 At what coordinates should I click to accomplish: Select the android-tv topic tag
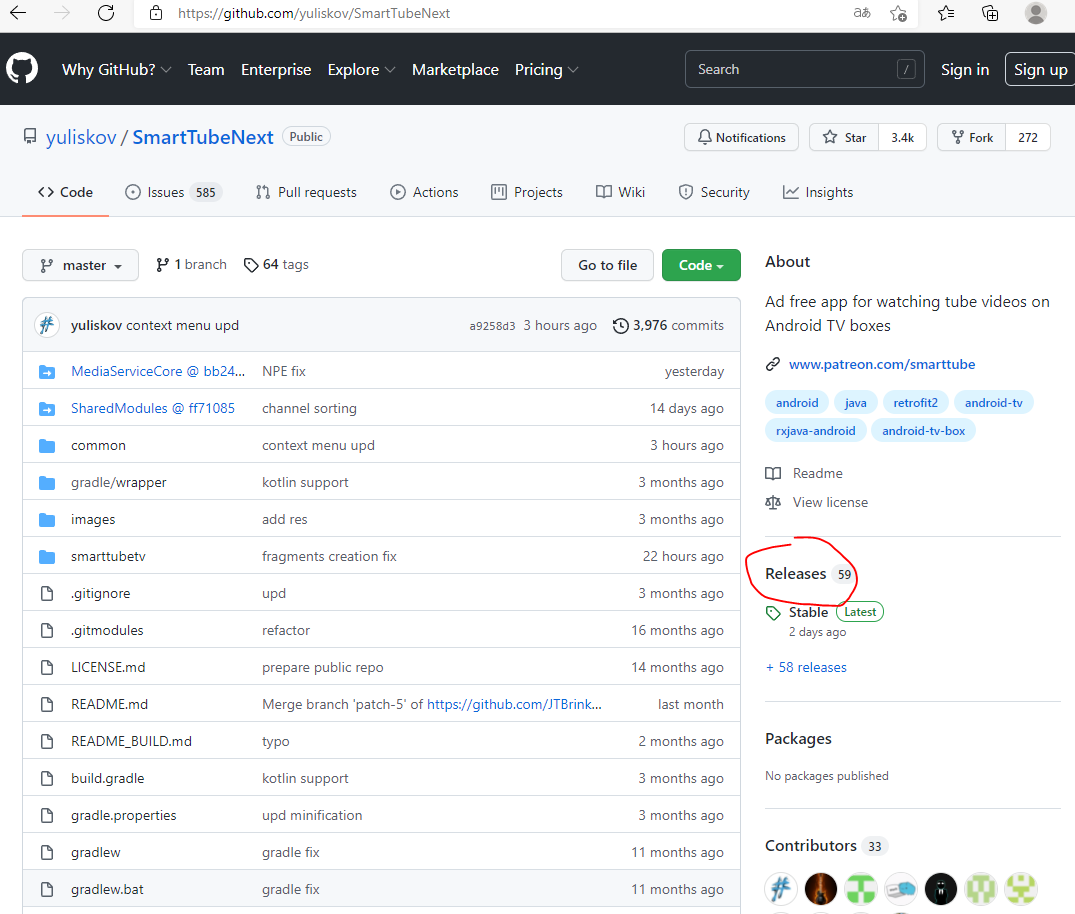point(993,402)
